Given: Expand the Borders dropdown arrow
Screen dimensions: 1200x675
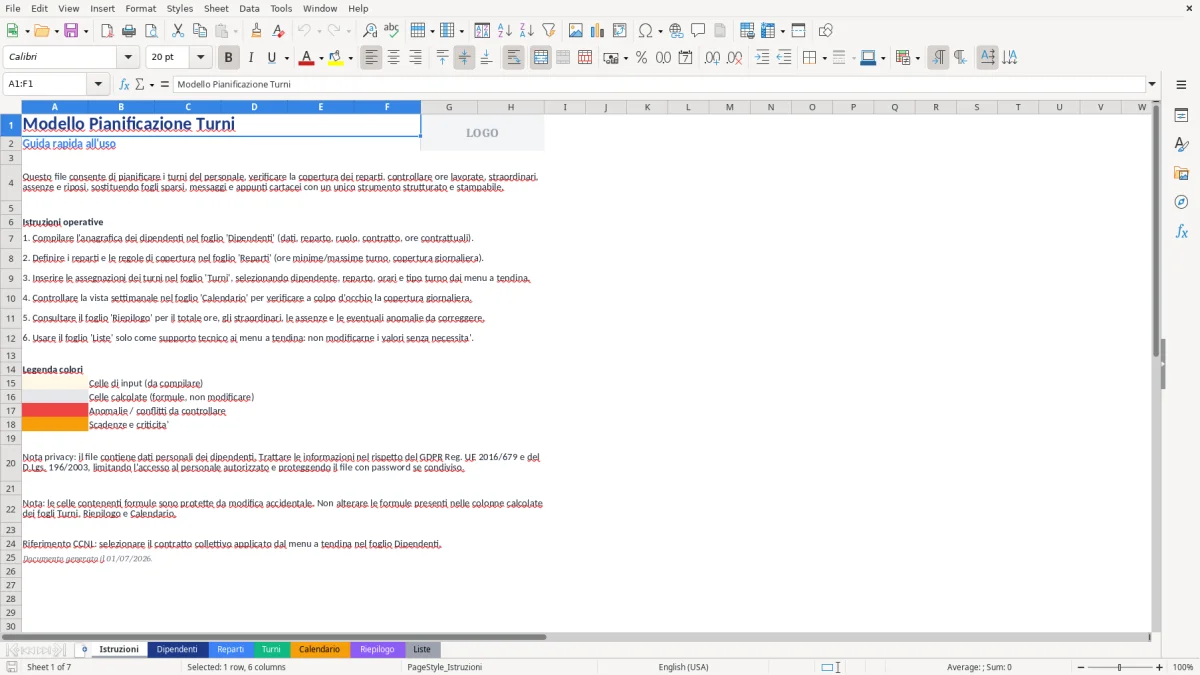Looking at the screenshot, I should pyautogui.click(x=824, y=58).
